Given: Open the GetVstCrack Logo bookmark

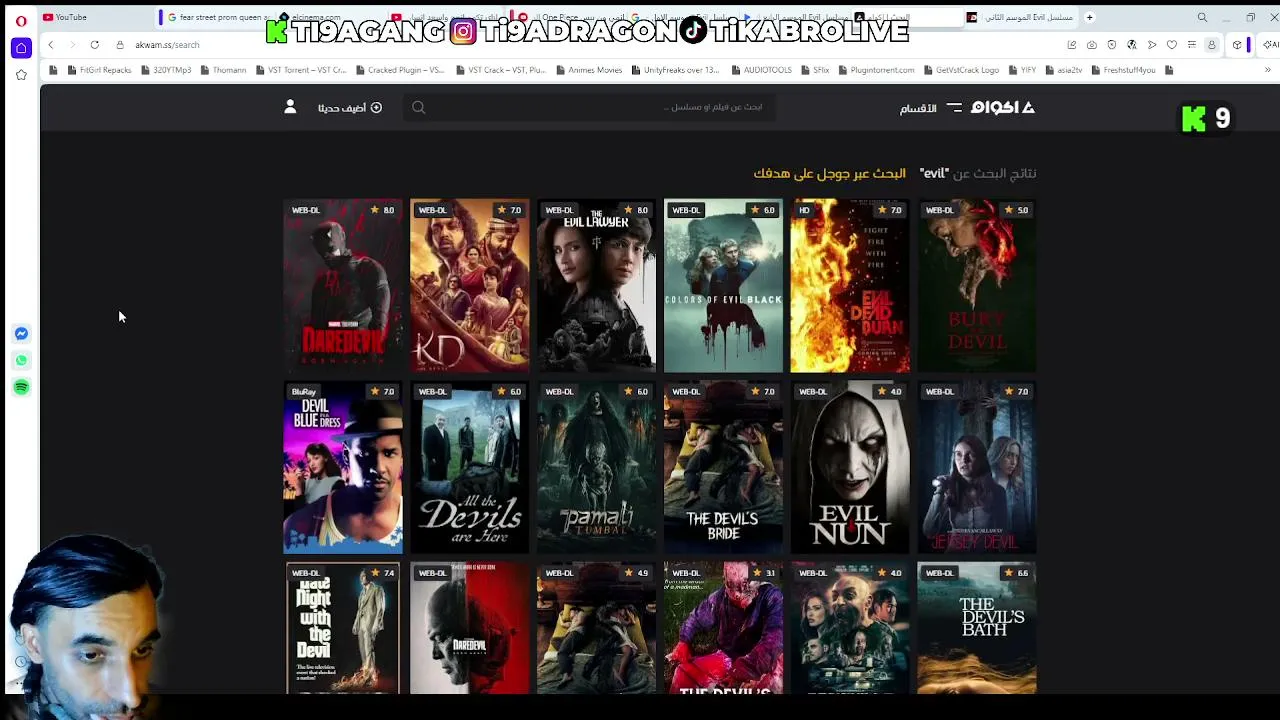Looking at the screenshot, I should click(961, 70).
